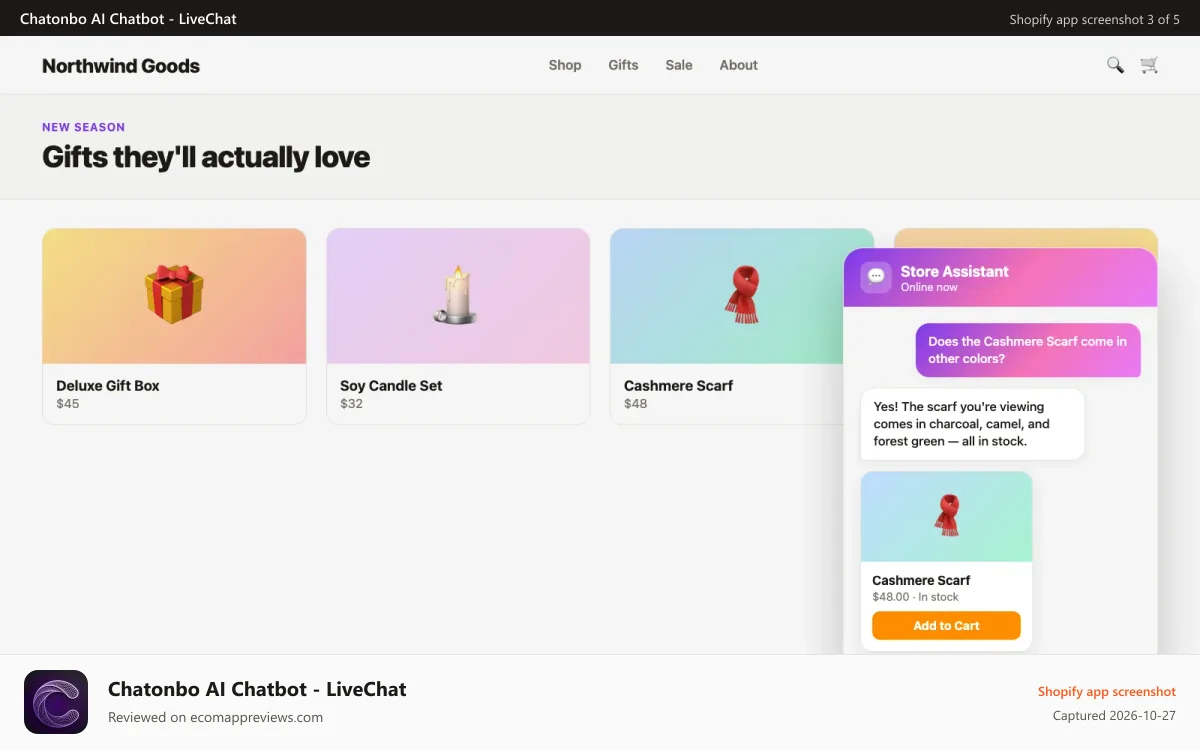Open the About navigation link

coord(739,65)
